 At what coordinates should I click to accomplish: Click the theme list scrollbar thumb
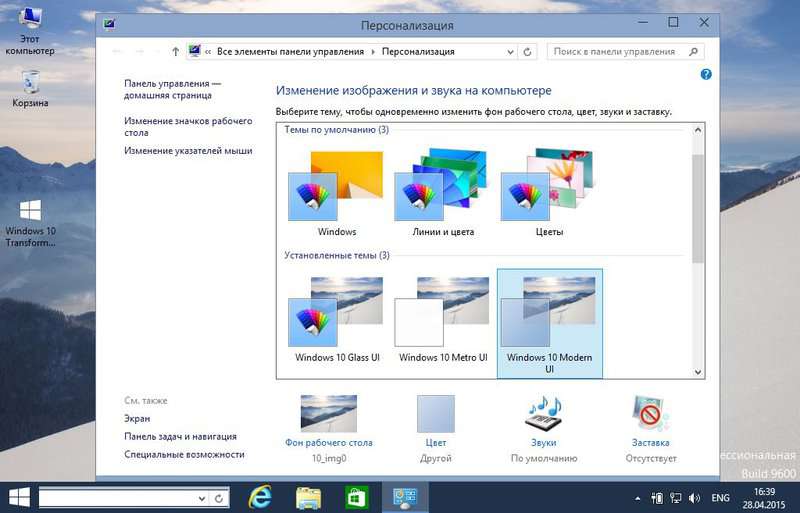697,208
